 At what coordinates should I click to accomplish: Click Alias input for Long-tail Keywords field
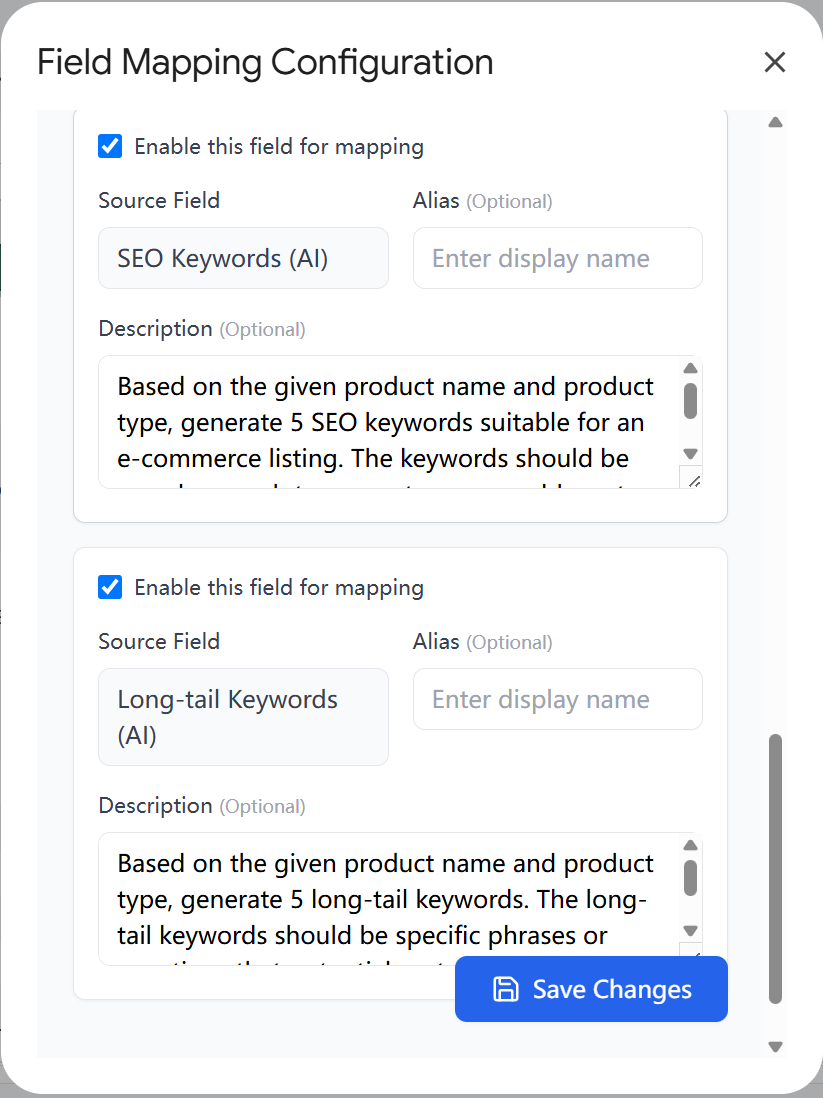tap(557, 699)
